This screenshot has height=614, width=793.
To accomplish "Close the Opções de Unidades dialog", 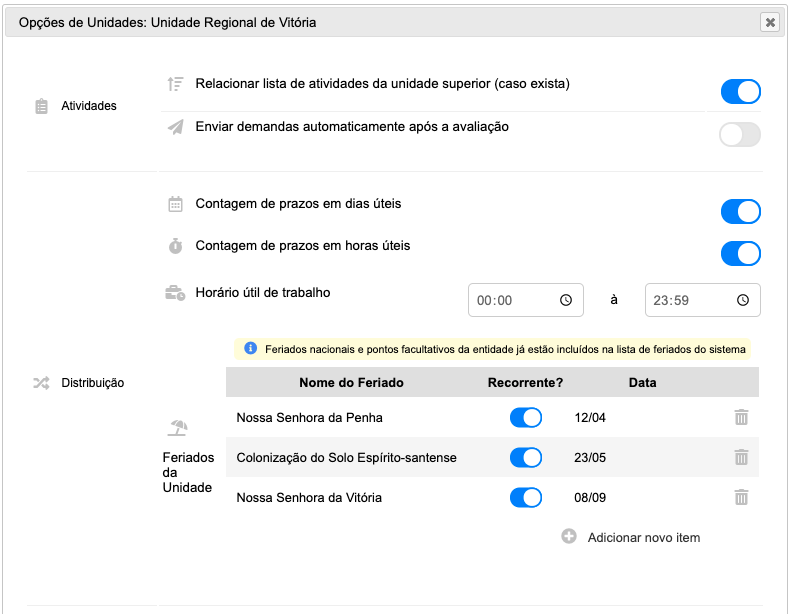I will pos(770,22).
